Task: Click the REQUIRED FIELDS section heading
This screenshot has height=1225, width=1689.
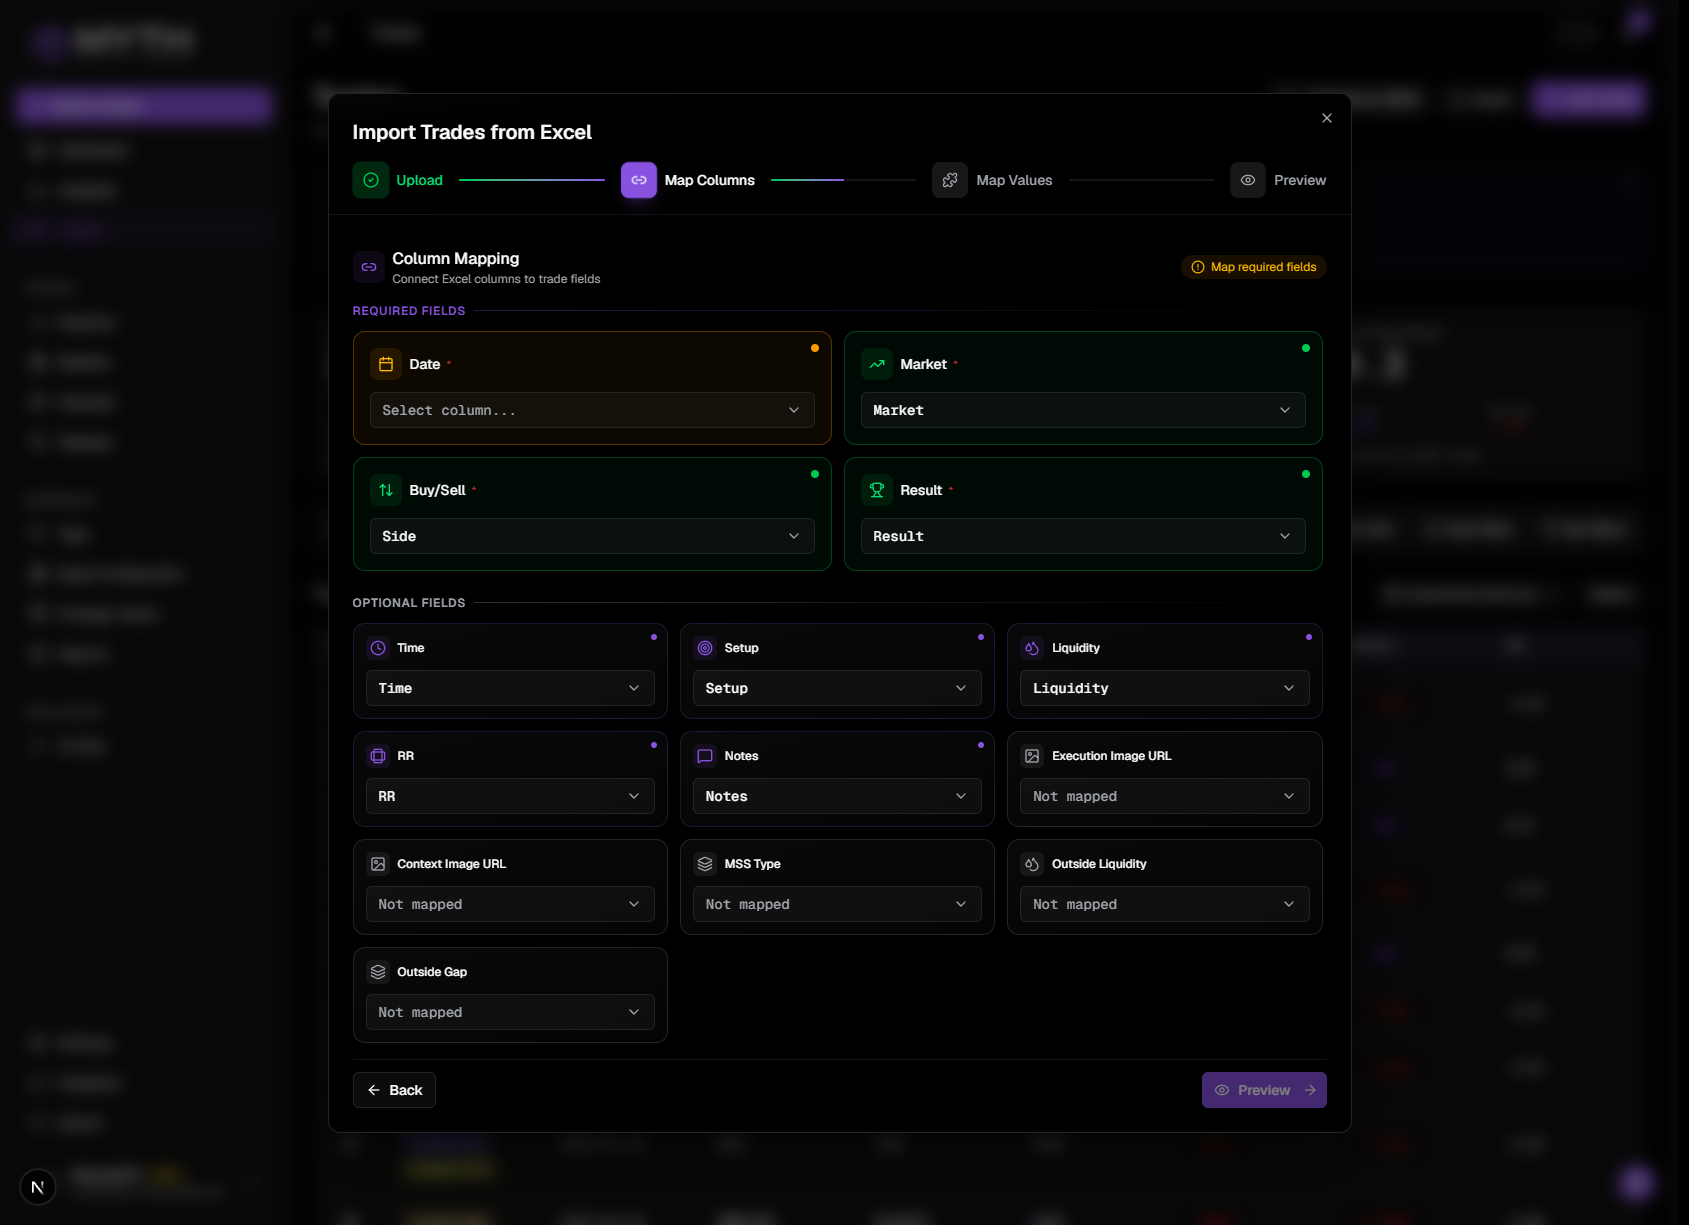Action: coord(409,311)
